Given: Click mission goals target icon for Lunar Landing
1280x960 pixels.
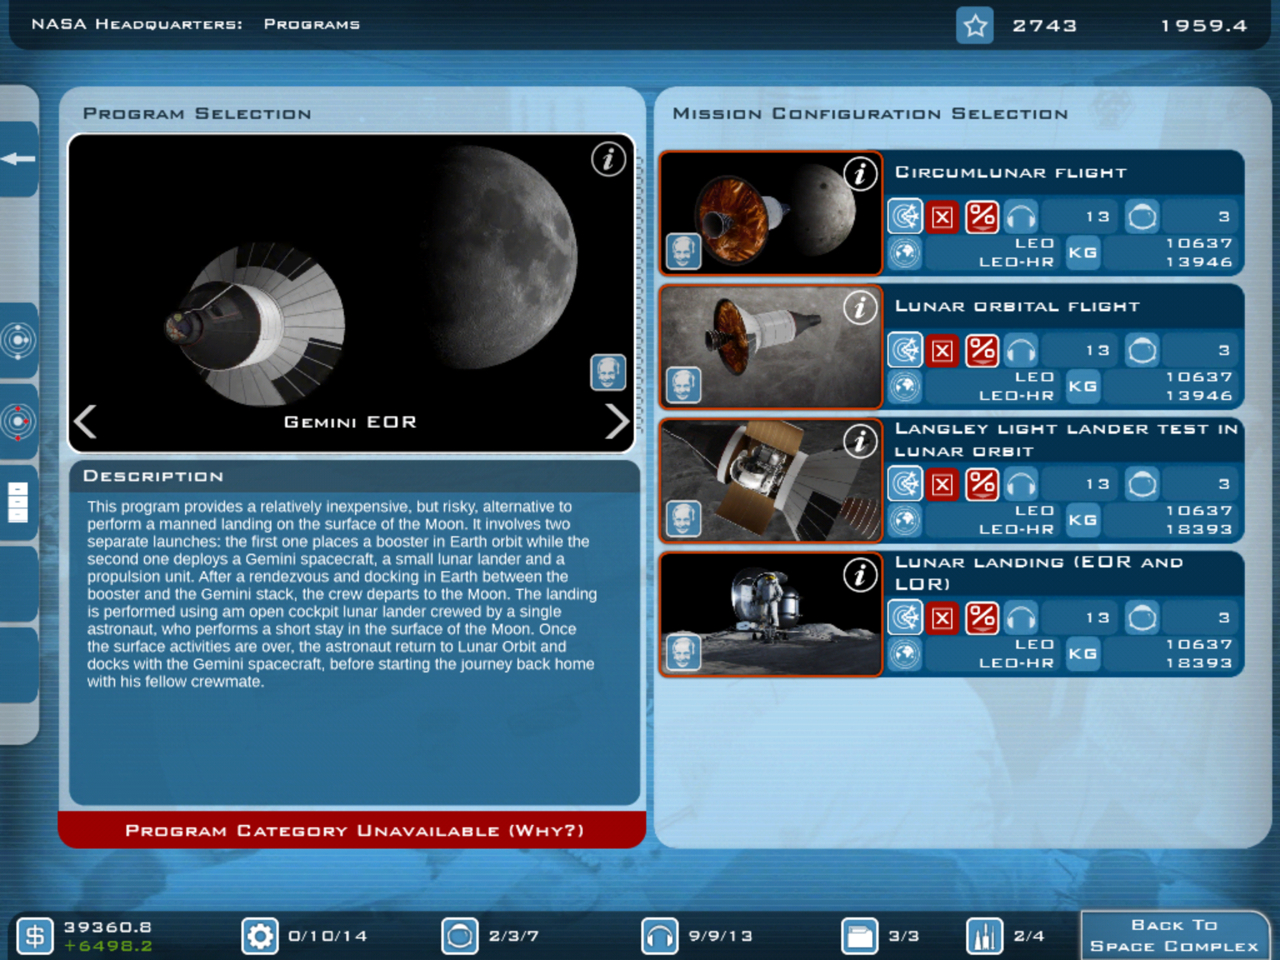Looking at the screenshot, I should 905,618.
